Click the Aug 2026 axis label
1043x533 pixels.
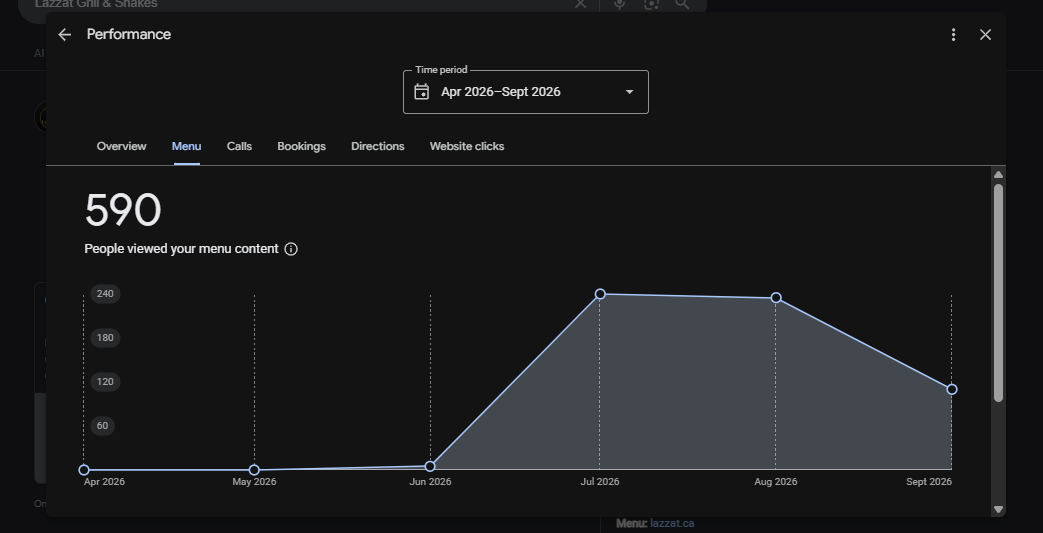click(776, 482)
